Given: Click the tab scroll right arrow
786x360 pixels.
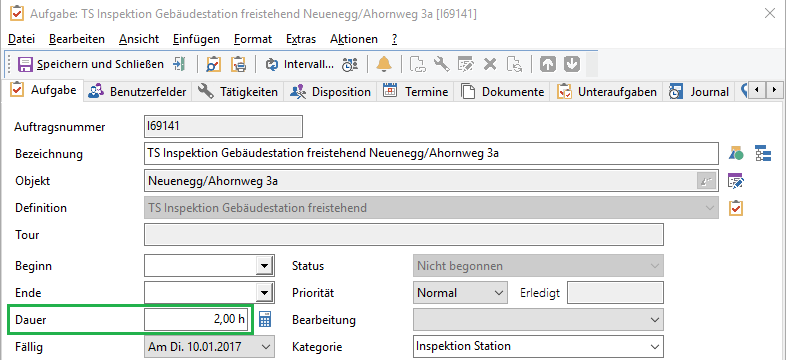Looking at the screenshot, I should (775, 90).
